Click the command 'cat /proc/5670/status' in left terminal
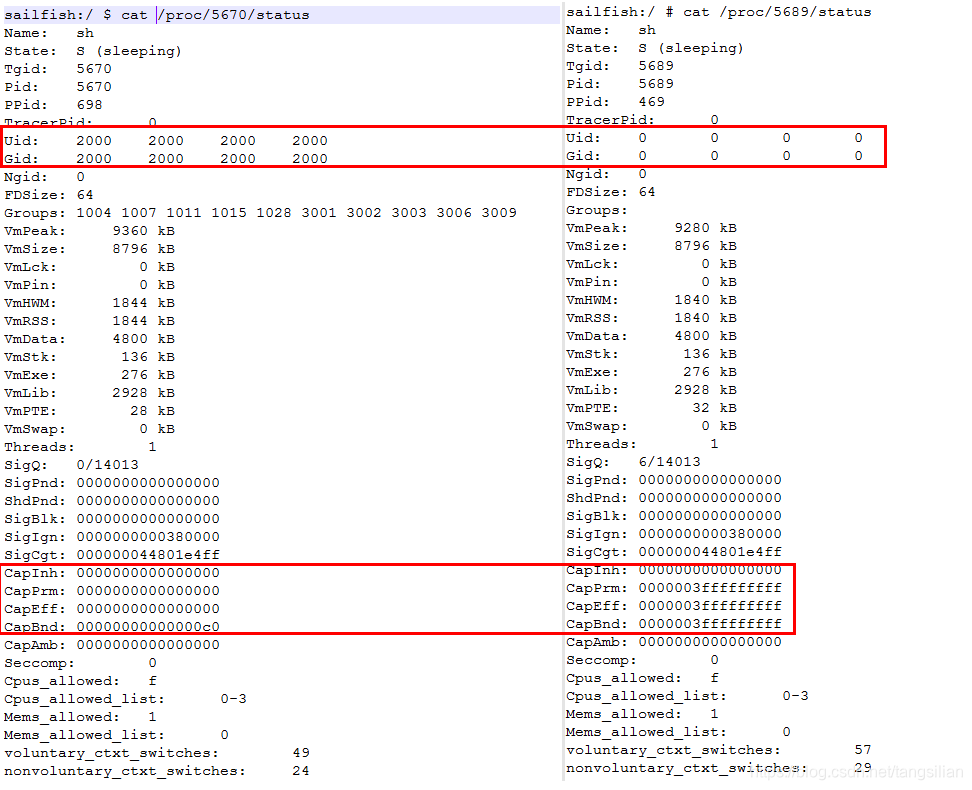972x790 pixels. coord(215,15)
